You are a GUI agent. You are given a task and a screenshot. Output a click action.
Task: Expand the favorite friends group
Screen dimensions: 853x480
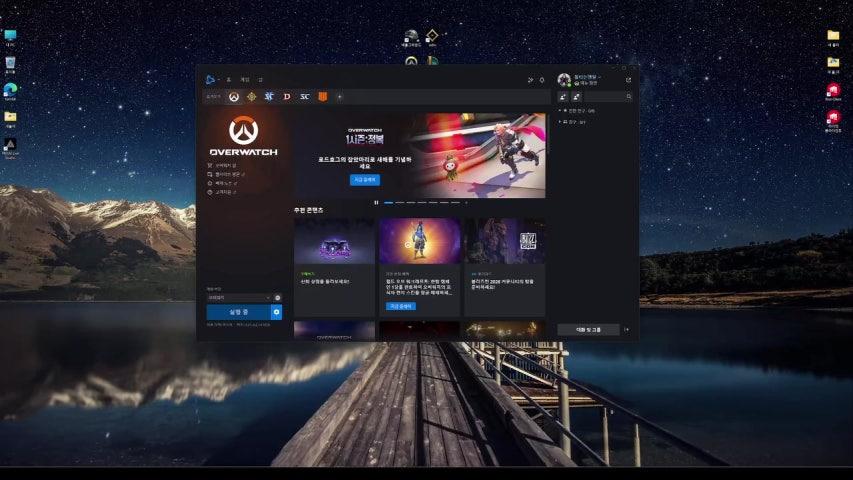pyautogui.click(x=561, y=111)
